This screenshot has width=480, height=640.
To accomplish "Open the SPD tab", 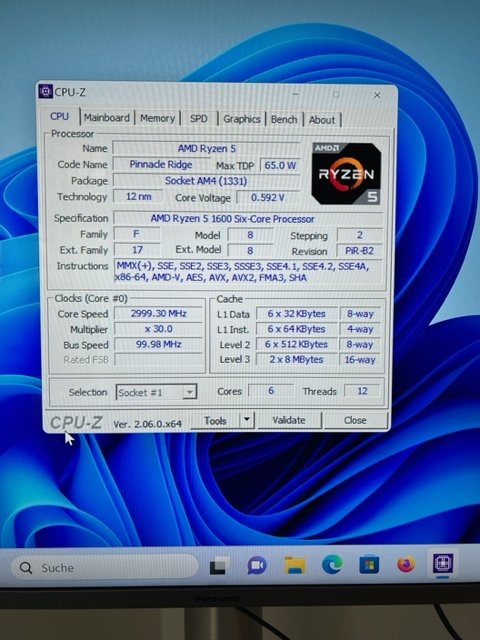I will [199, 119].
